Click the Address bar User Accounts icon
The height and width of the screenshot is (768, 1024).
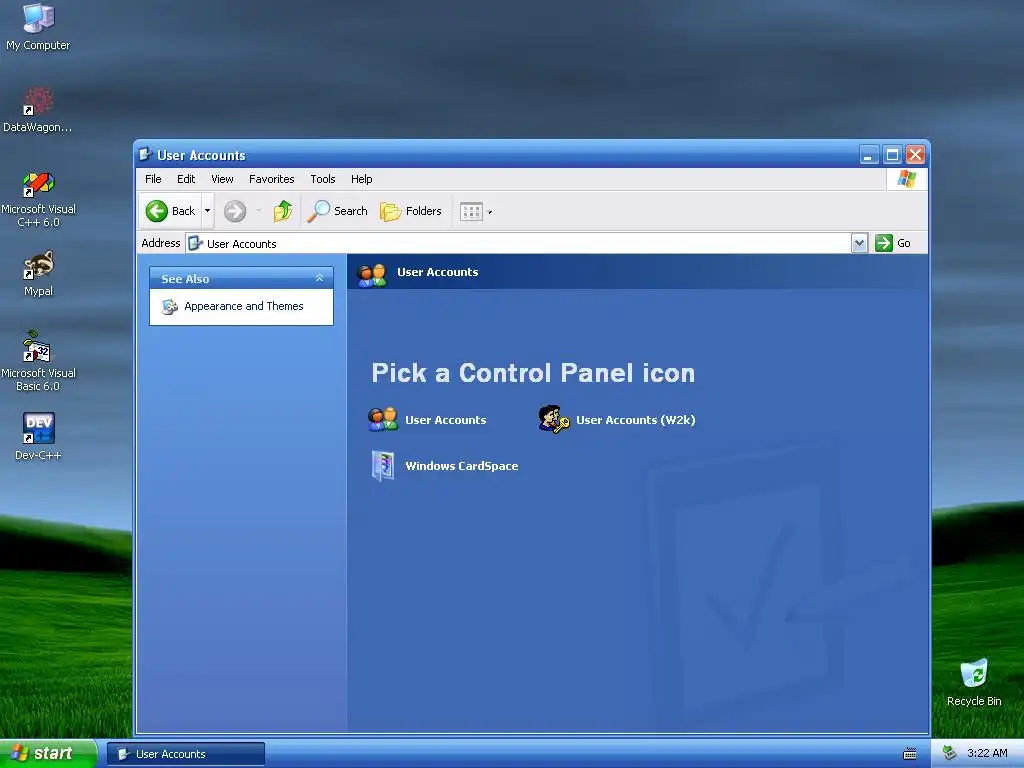[x=195, y=244]
